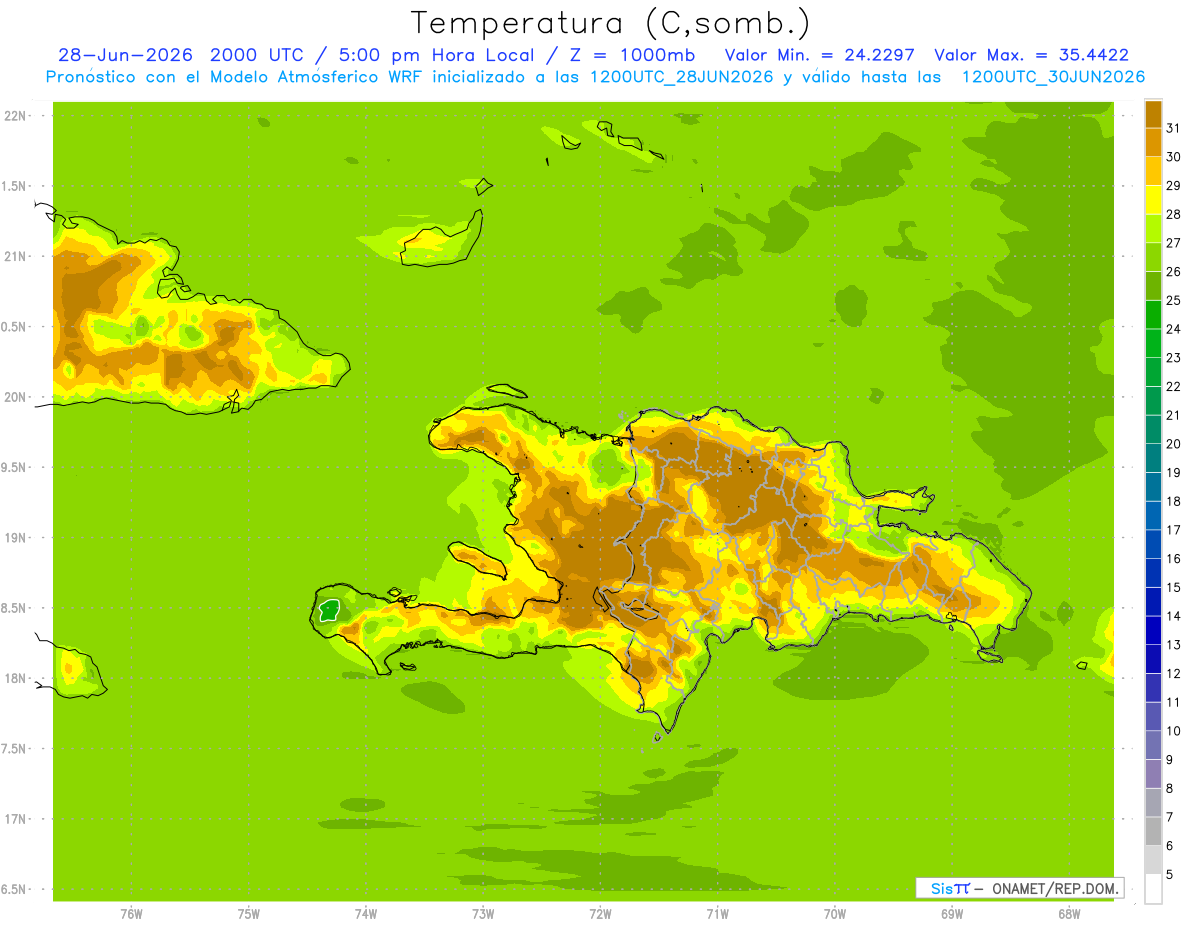This screenshot has width=1200, height=927.
Task: Click the "70W" longitude axis label
Action: click(x=835, y=914)
